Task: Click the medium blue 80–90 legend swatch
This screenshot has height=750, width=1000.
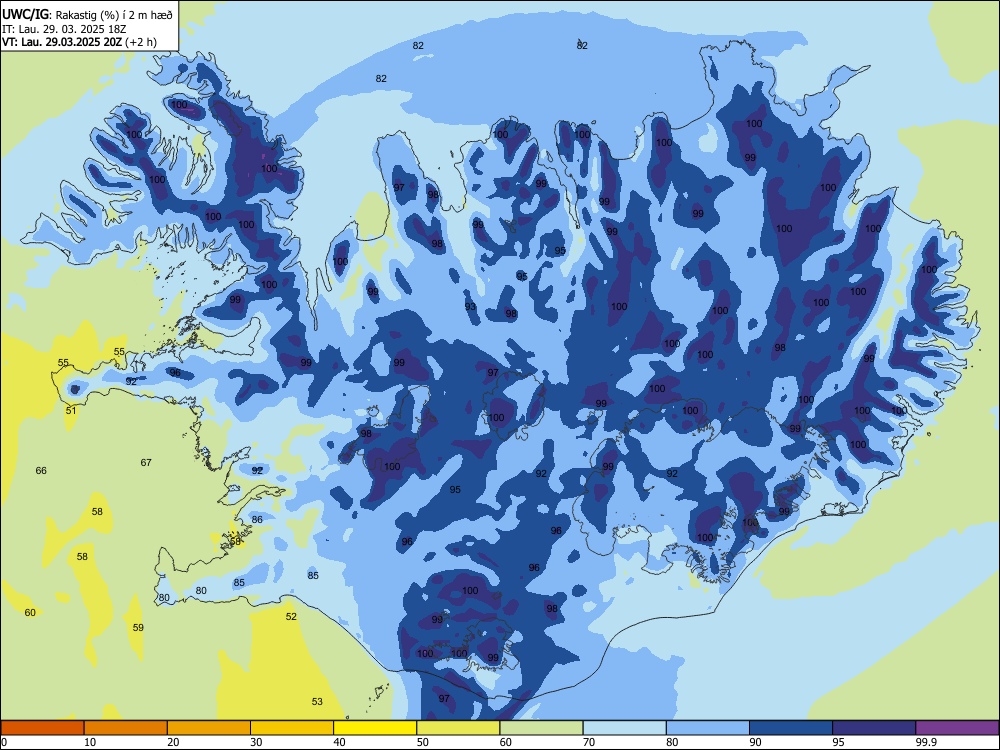Action: (708, 728)
